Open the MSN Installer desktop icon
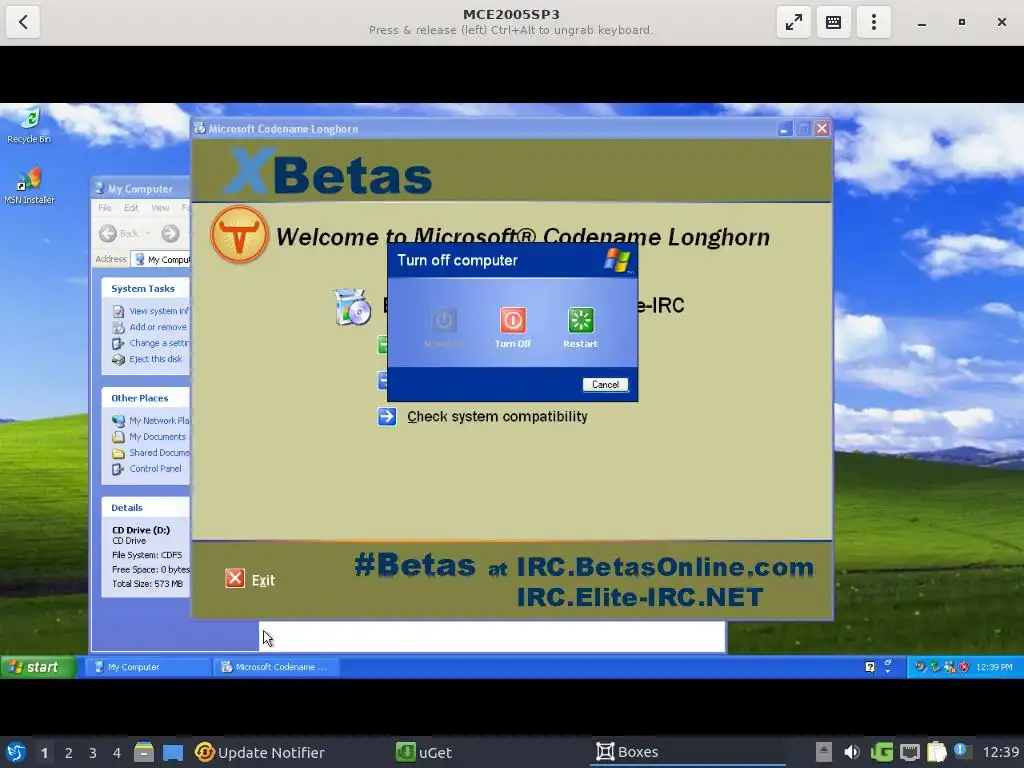Viewport: 1024px width, 768px height. [29, 185]
